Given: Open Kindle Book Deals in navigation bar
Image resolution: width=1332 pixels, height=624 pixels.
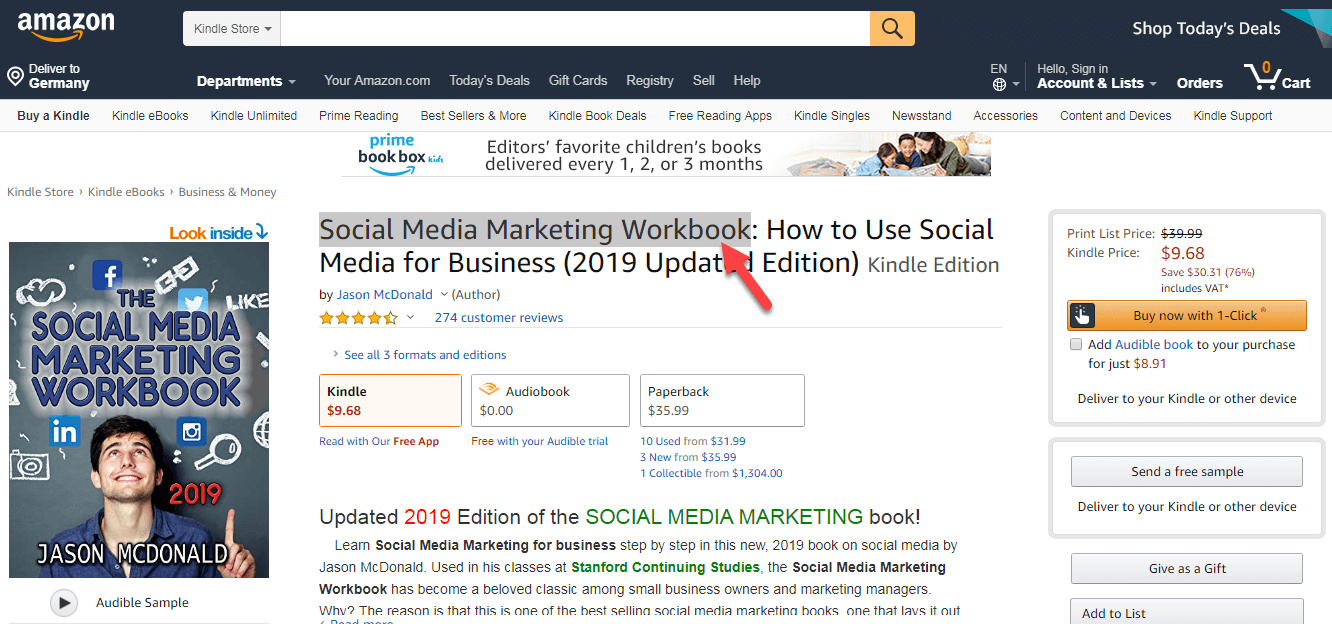Looking at the screenshot, I should click(597, 116).
